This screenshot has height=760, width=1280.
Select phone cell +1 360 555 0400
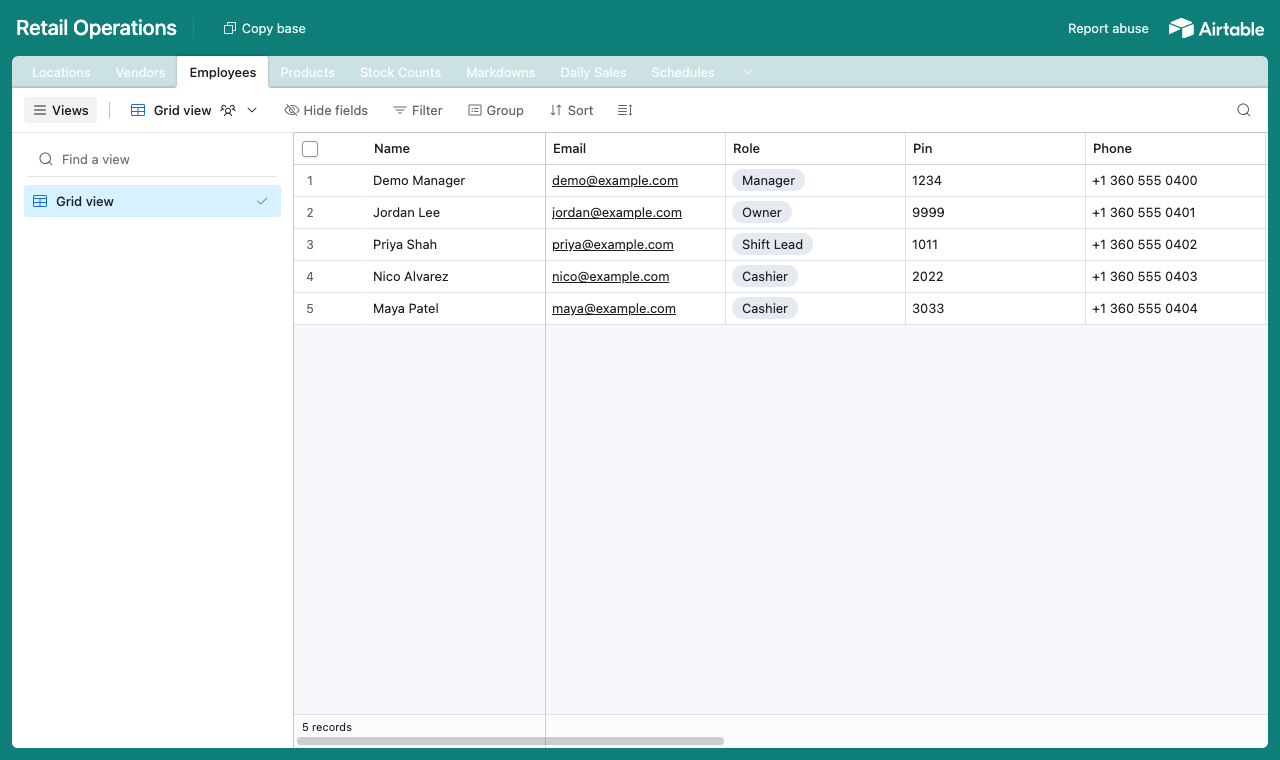(x=1176, y=181)
